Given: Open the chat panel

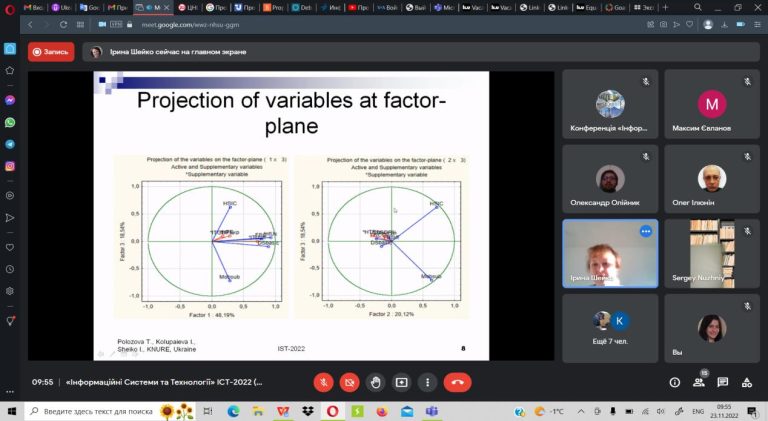Looking at the screenshot, I should pos(722,382).
